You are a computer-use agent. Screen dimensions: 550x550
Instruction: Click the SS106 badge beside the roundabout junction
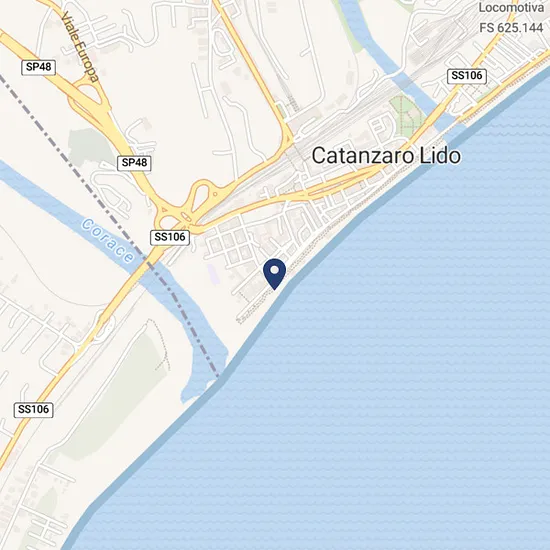(170, 237)
